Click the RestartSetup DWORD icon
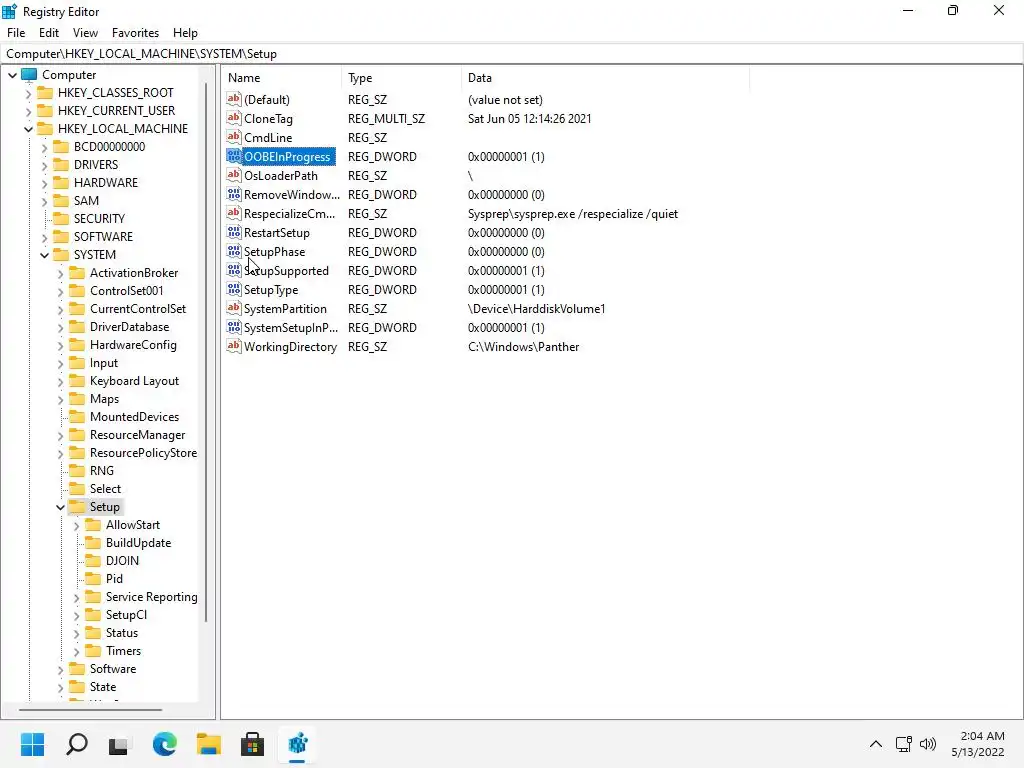Image resolution: width=1024 pixels, height=768 pixels. click(234, 232)
